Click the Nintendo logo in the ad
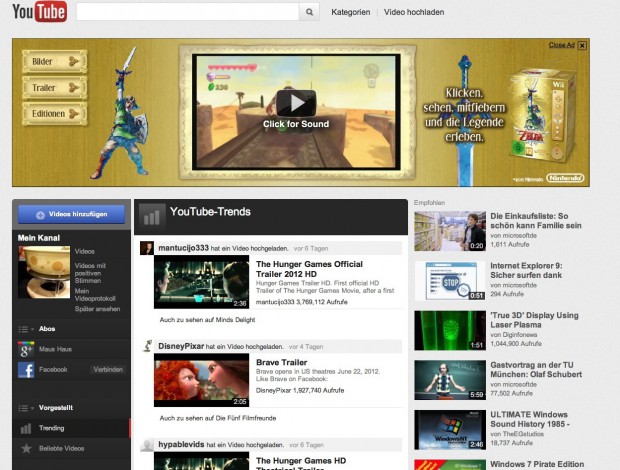Image resolution: width=620 pixels, height=470 pixels. (565, 178)
